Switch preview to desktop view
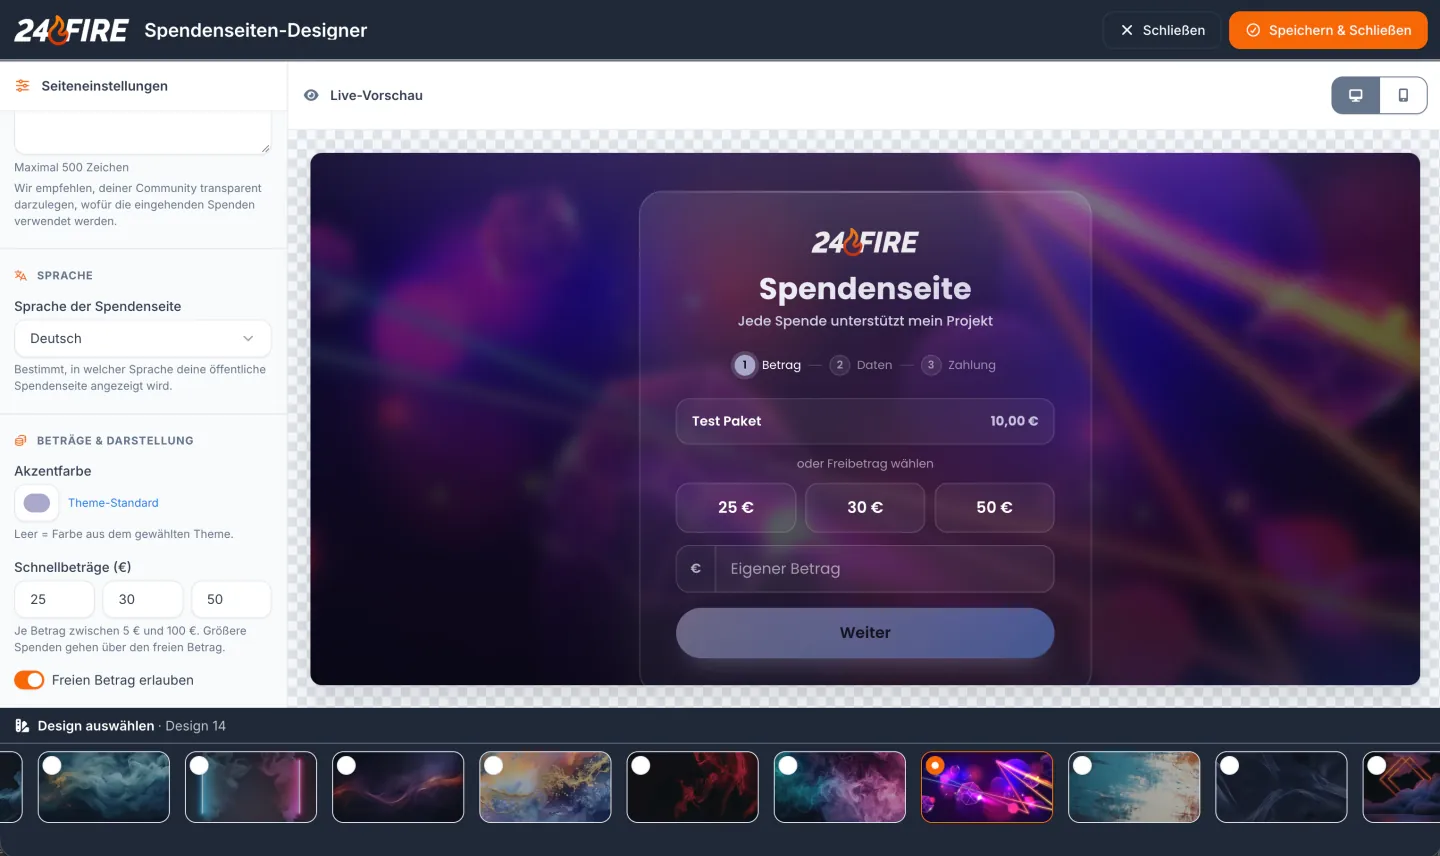1440x856 pixels. (x=1356, y=95)
